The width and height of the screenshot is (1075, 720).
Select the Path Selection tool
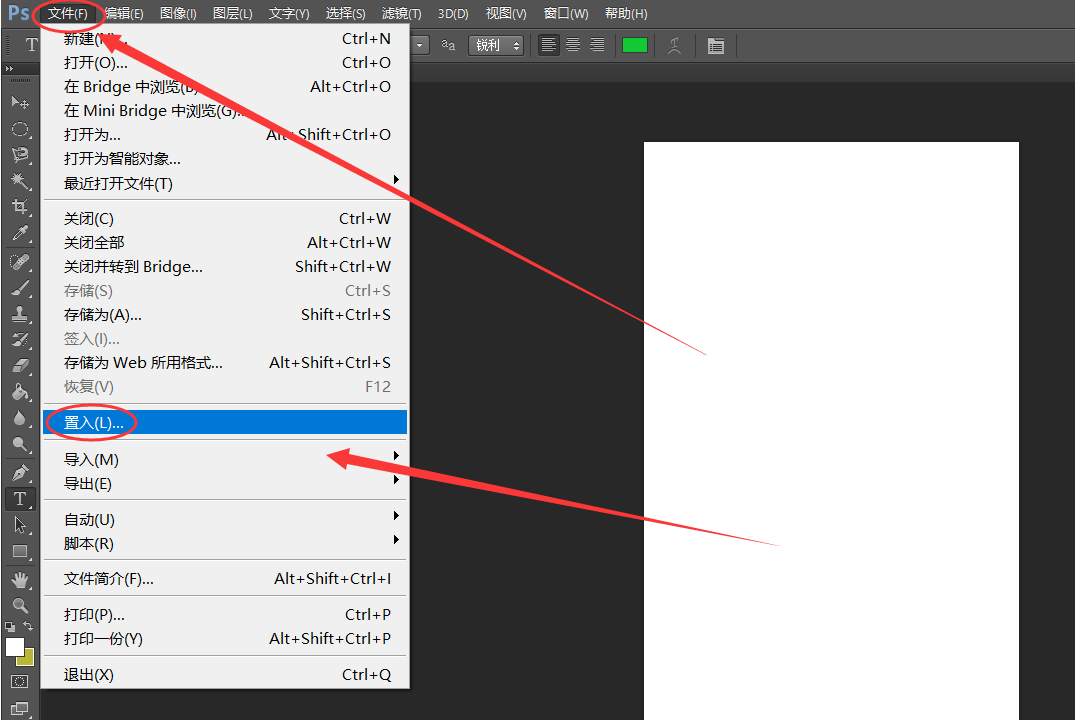[20, 525]
